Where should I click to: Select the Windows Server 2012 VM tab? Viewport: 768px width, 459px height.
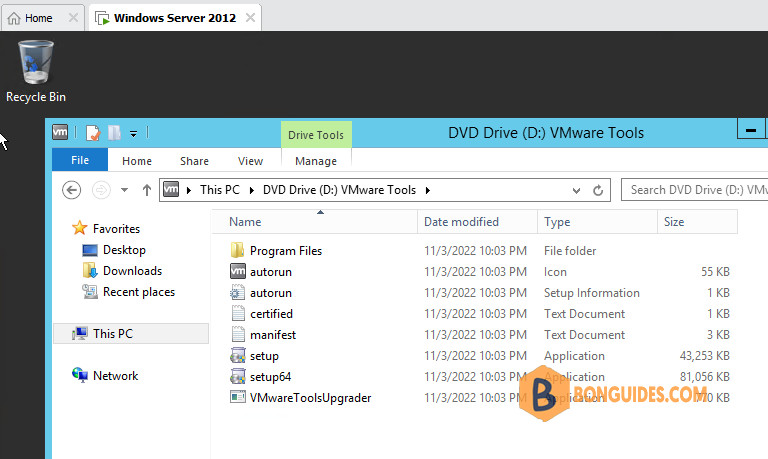click(175, 18)
